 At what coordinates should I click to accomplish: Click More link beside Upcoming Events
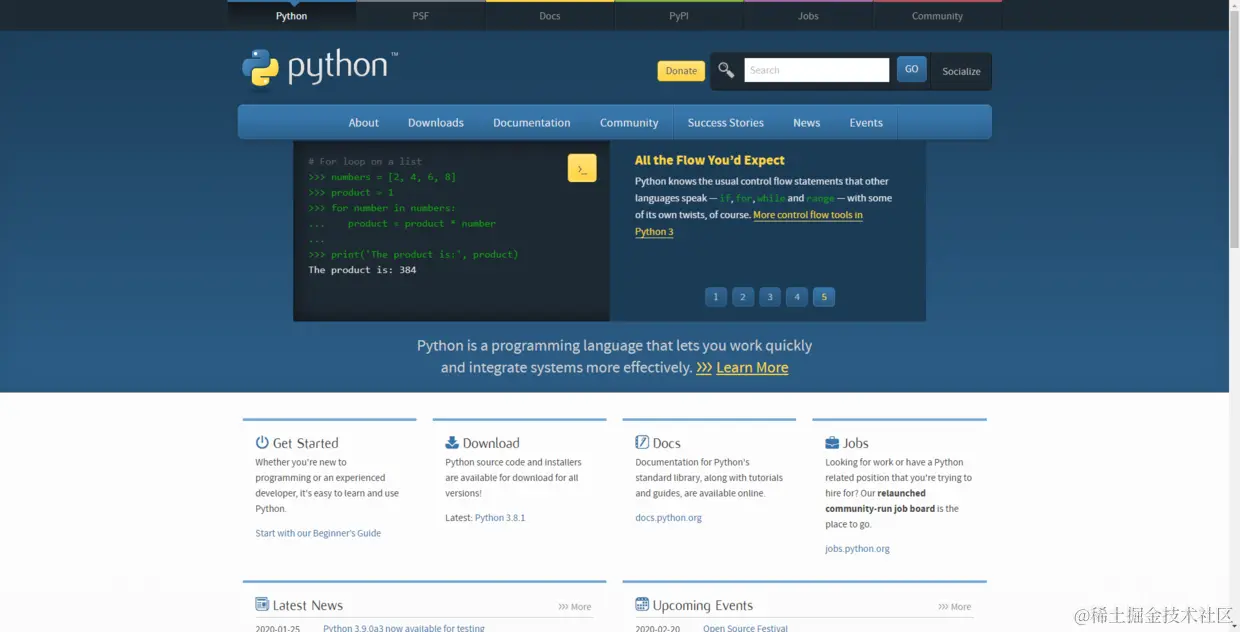coord(955,607)
